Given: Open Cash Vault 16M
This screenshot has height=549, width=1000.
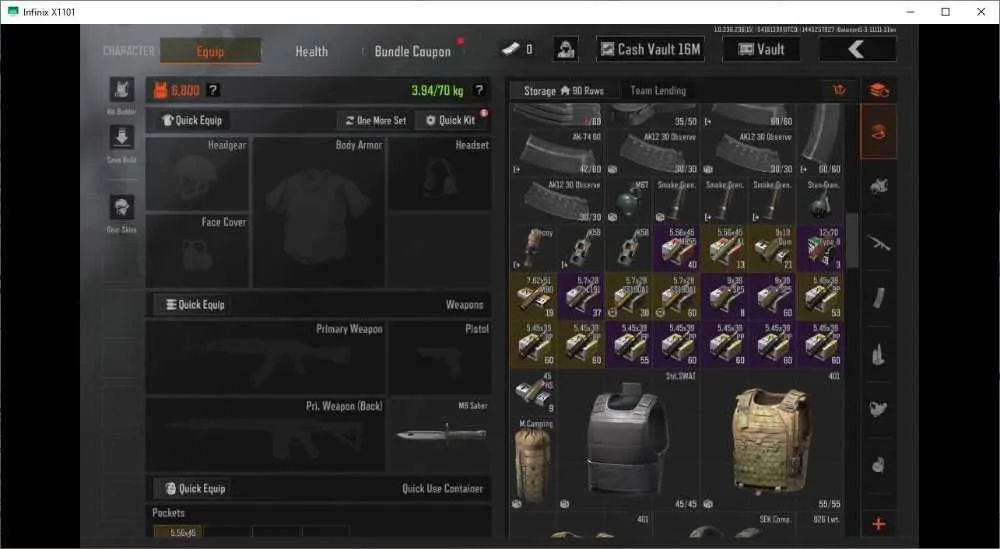Looking at the screenshot, I should click(x=651, y=49).
